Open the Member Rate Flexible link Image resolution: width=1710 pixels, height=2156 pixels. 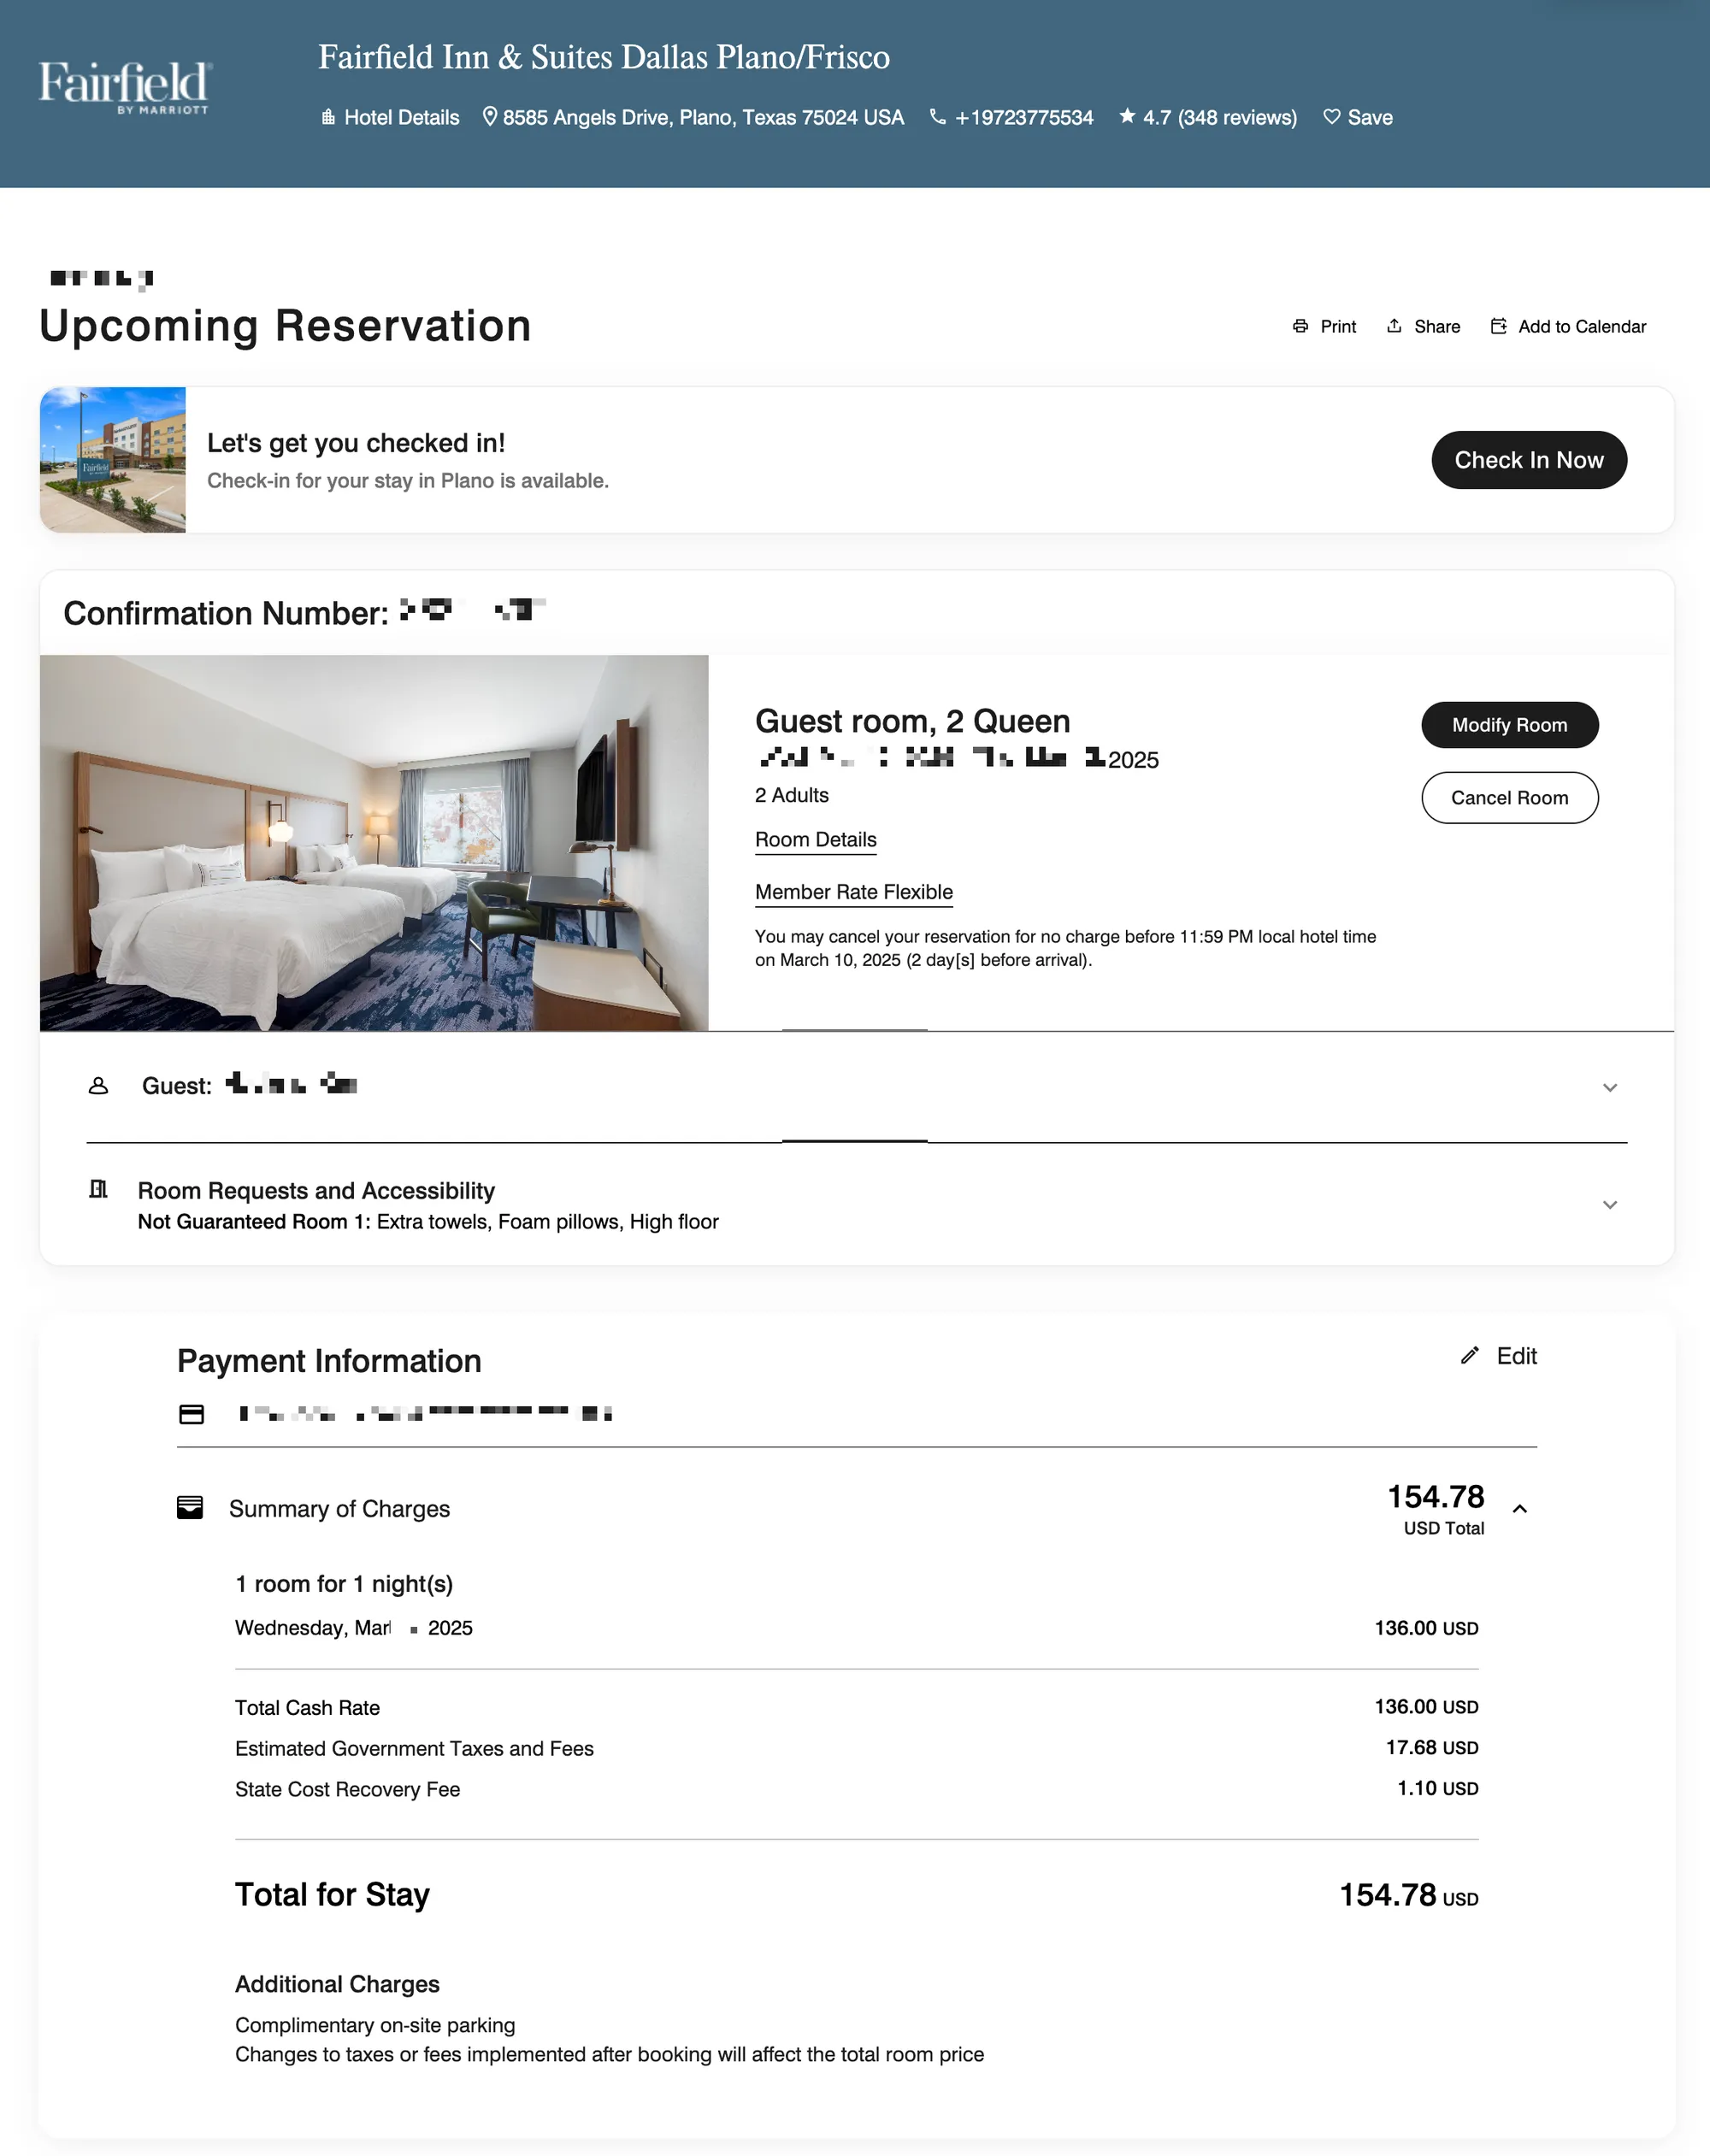click(853, 892)
